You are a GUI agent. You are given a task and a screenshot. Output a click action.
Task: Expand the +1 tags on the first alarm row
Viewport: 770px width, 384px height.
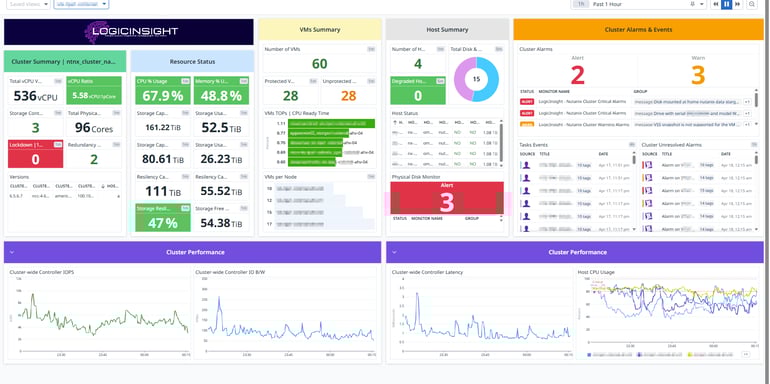(746, 102)
